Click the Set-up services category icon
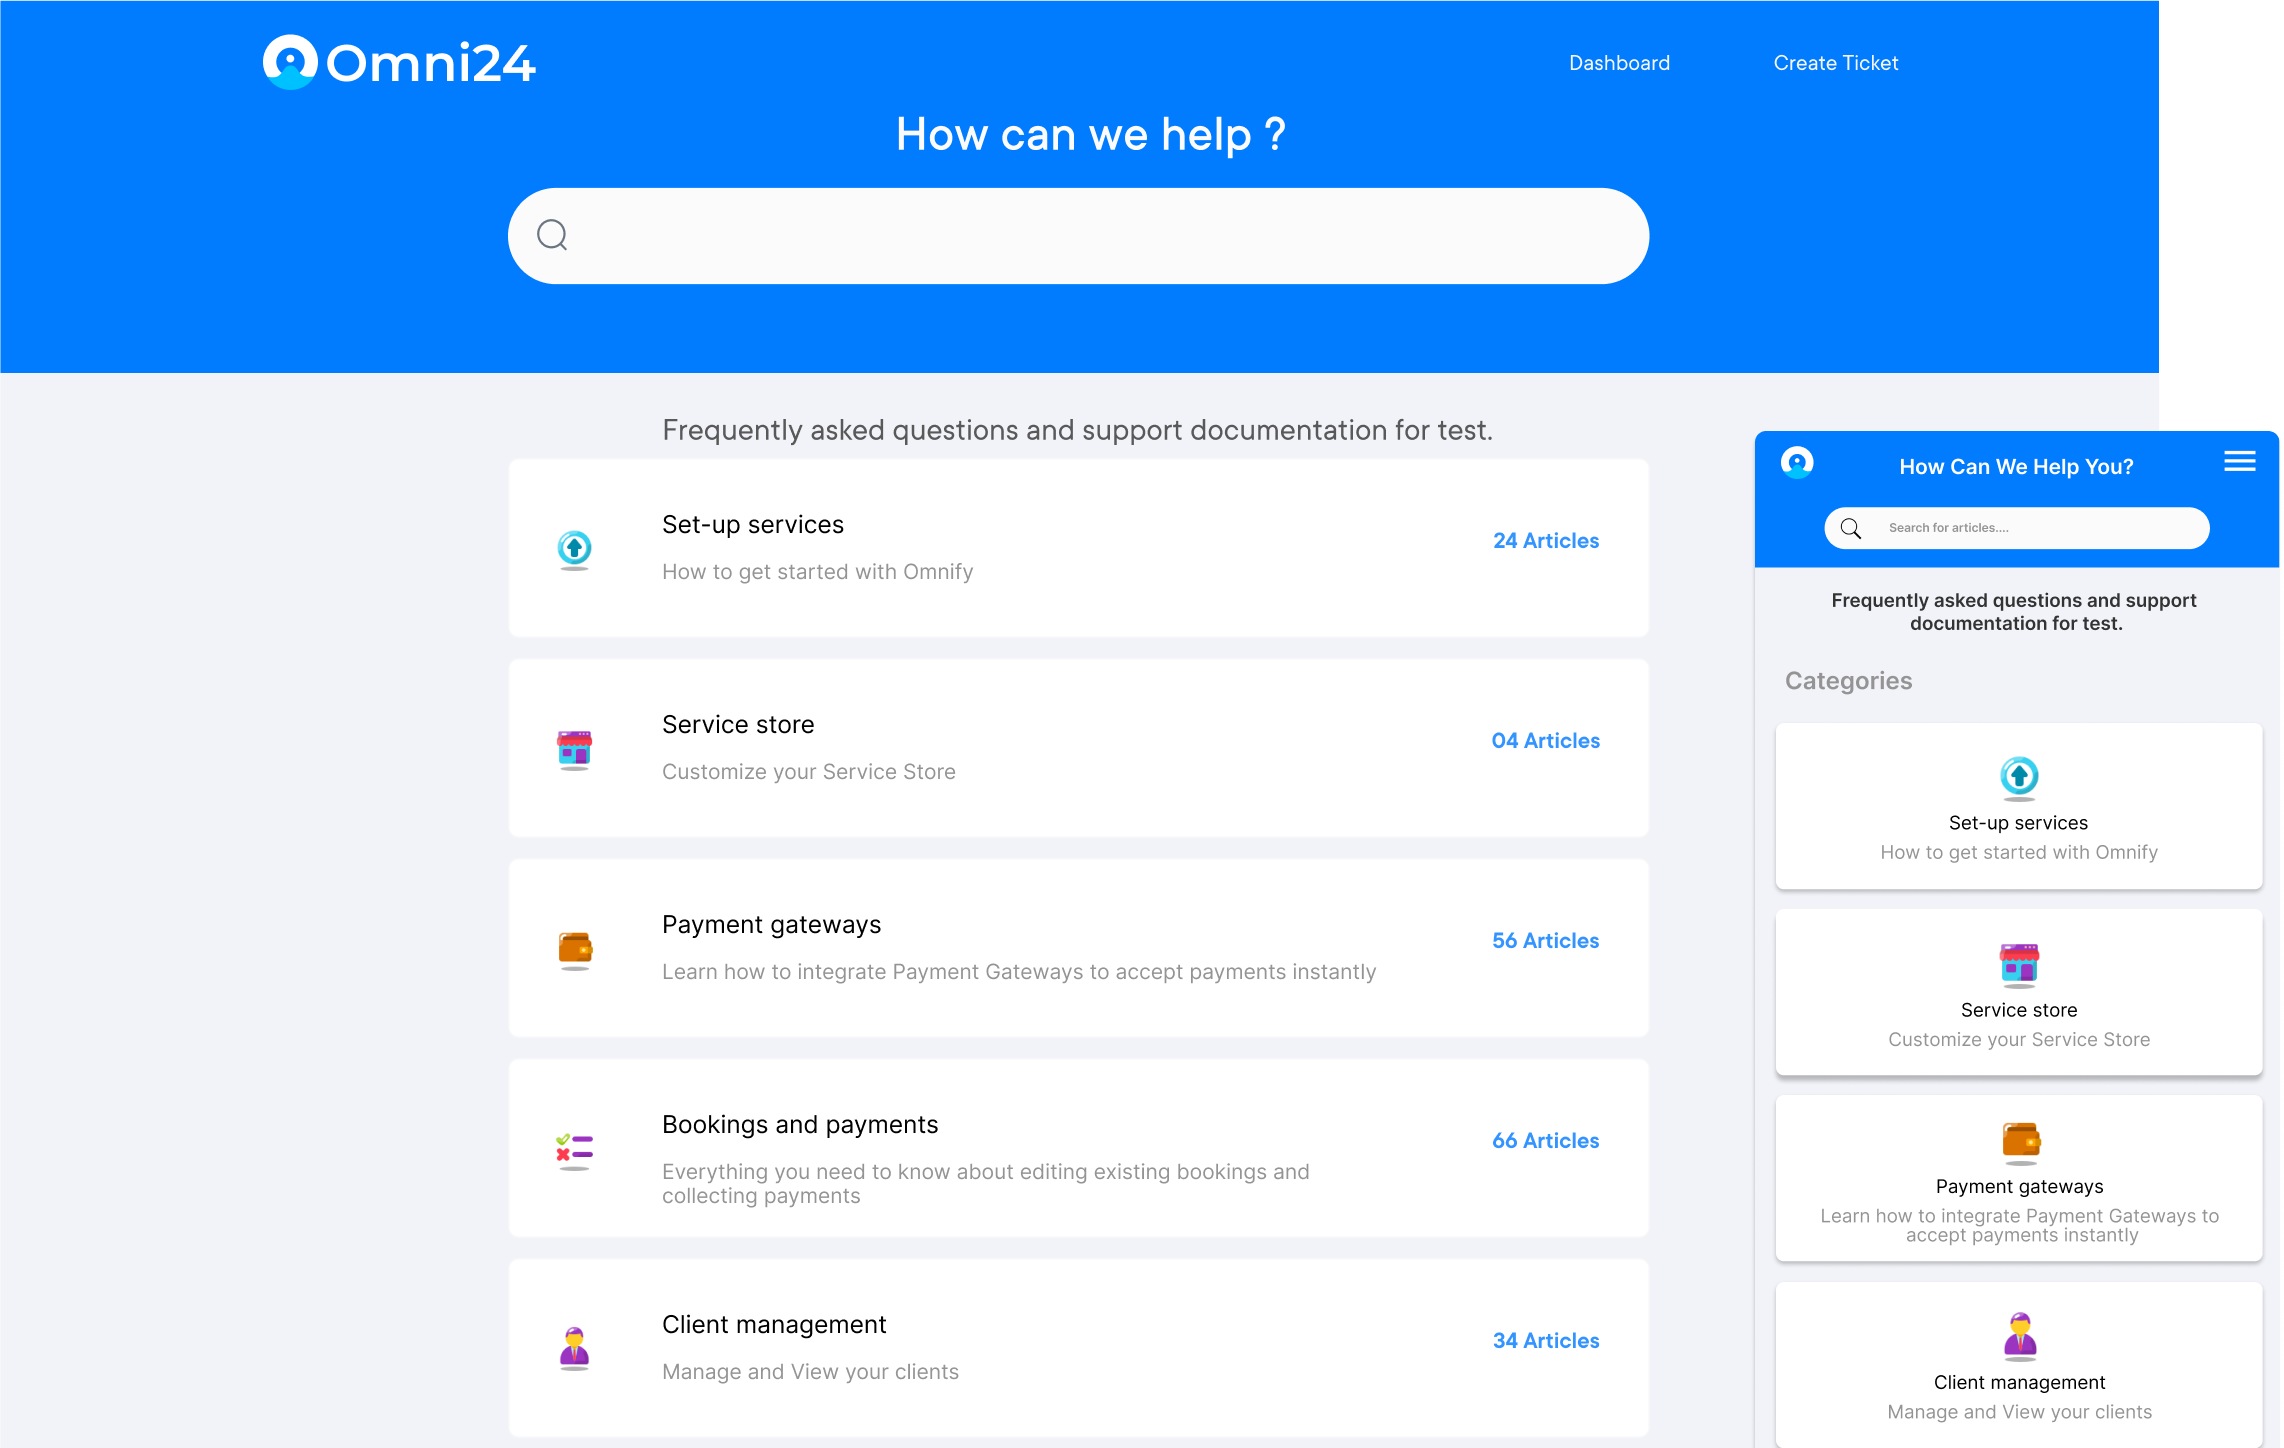Image resolution: width=2284 pixels, height=1448 pixels. (573, 546)
